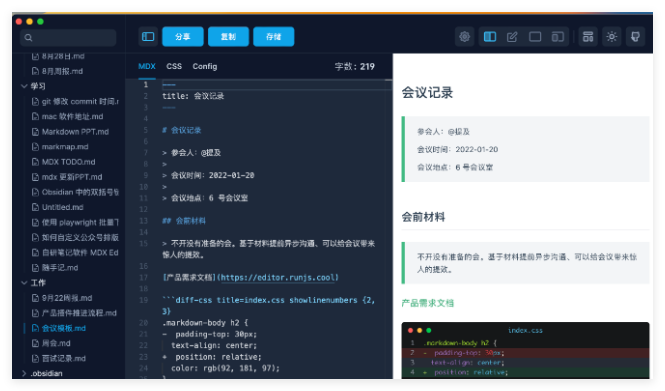Open Untitled.md file

[58, 207]
